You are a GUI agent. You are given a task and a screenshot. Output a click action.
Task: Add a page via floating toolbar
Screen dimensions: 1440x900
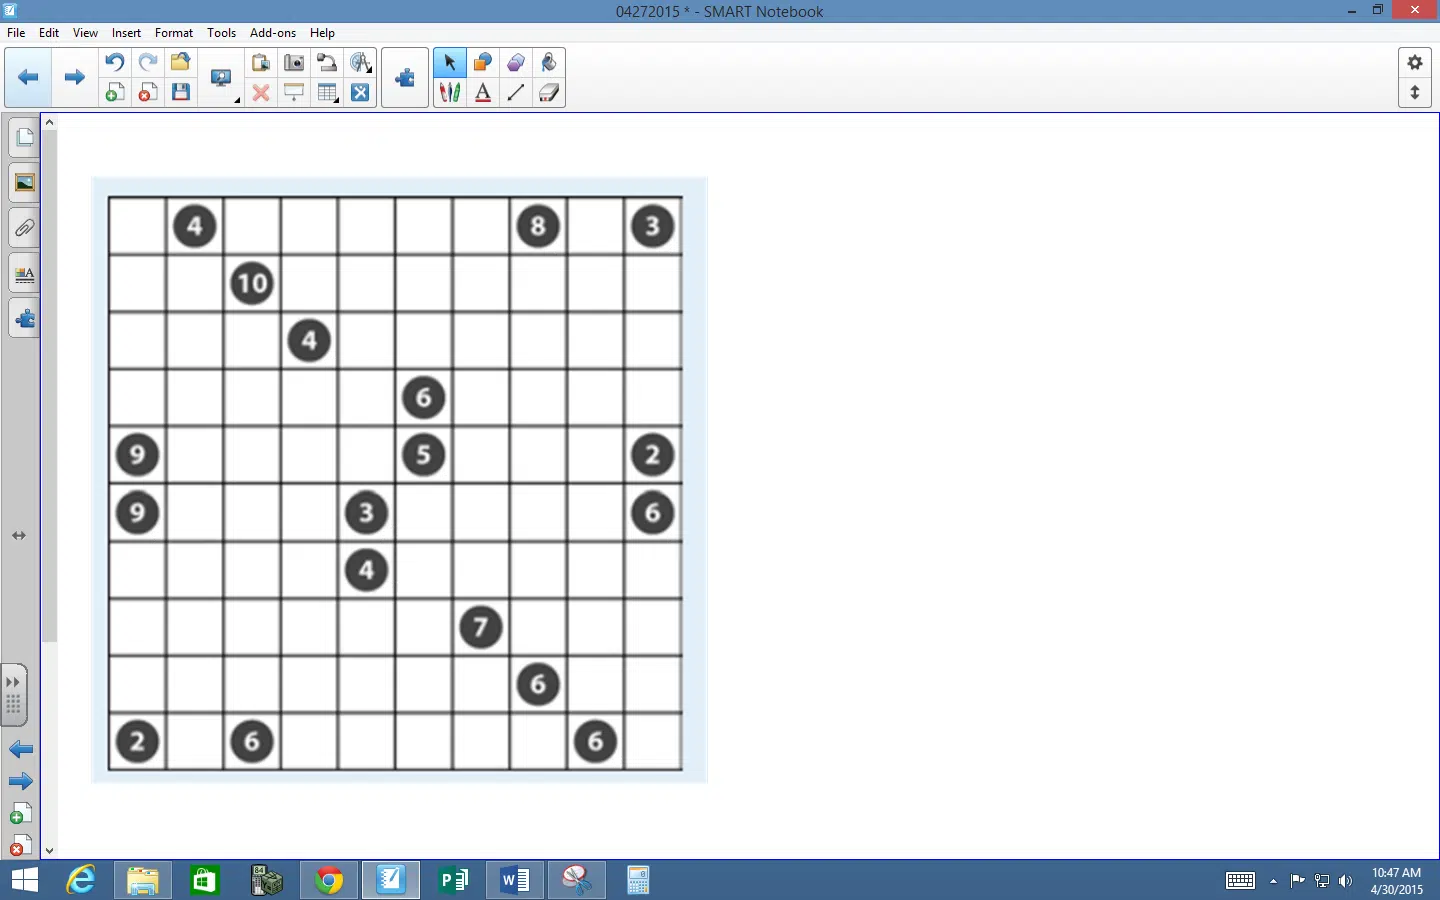tap(20, 814)
